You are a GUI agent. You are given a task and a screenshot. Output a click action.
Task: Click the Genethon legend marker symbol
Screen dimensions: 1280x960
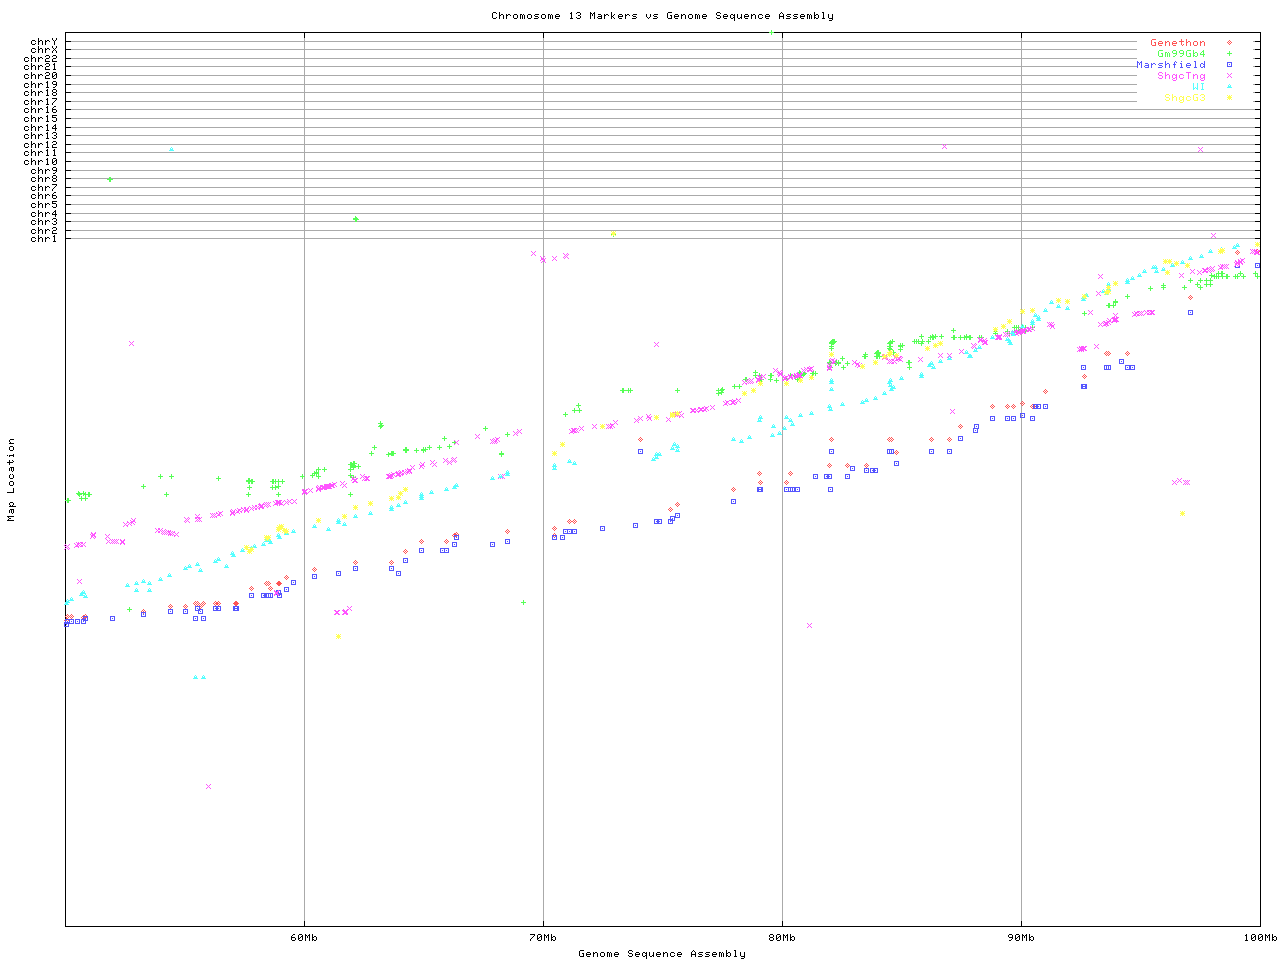1229,43
